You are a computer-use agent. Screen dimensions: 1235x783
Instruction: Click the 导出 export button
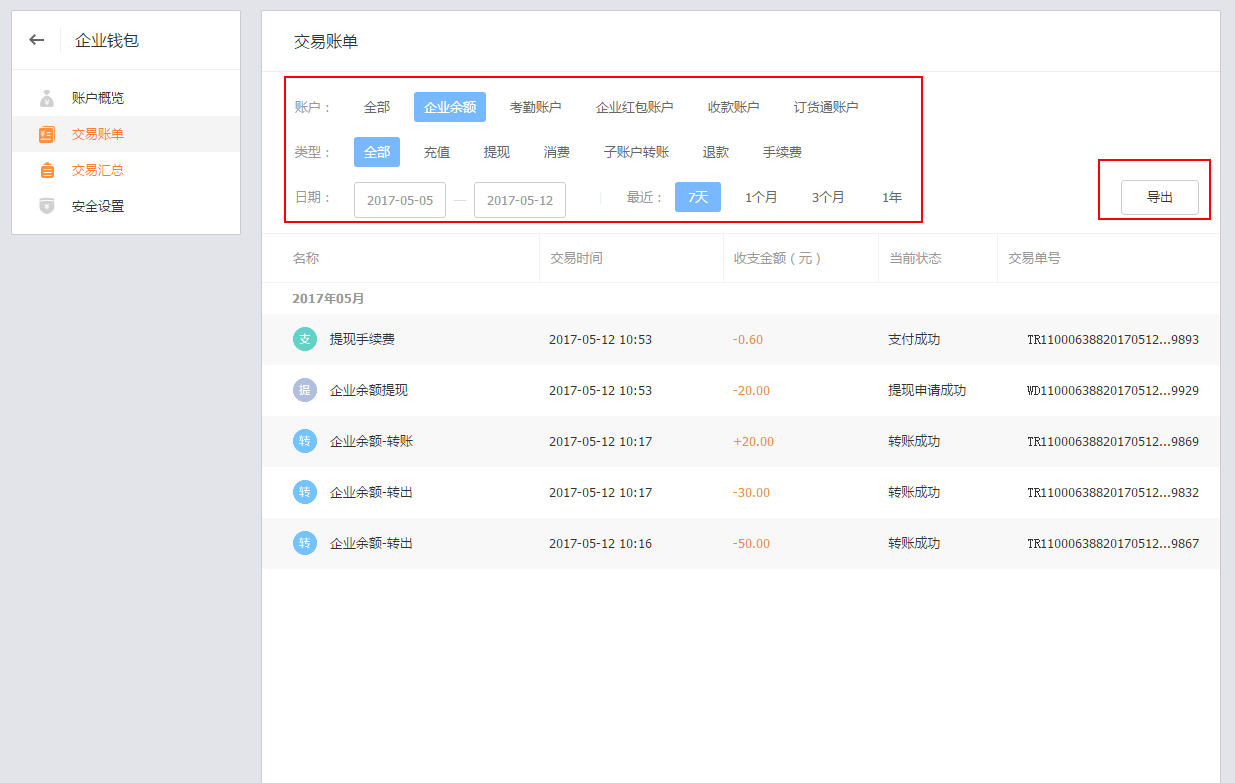pos(1159,197)
